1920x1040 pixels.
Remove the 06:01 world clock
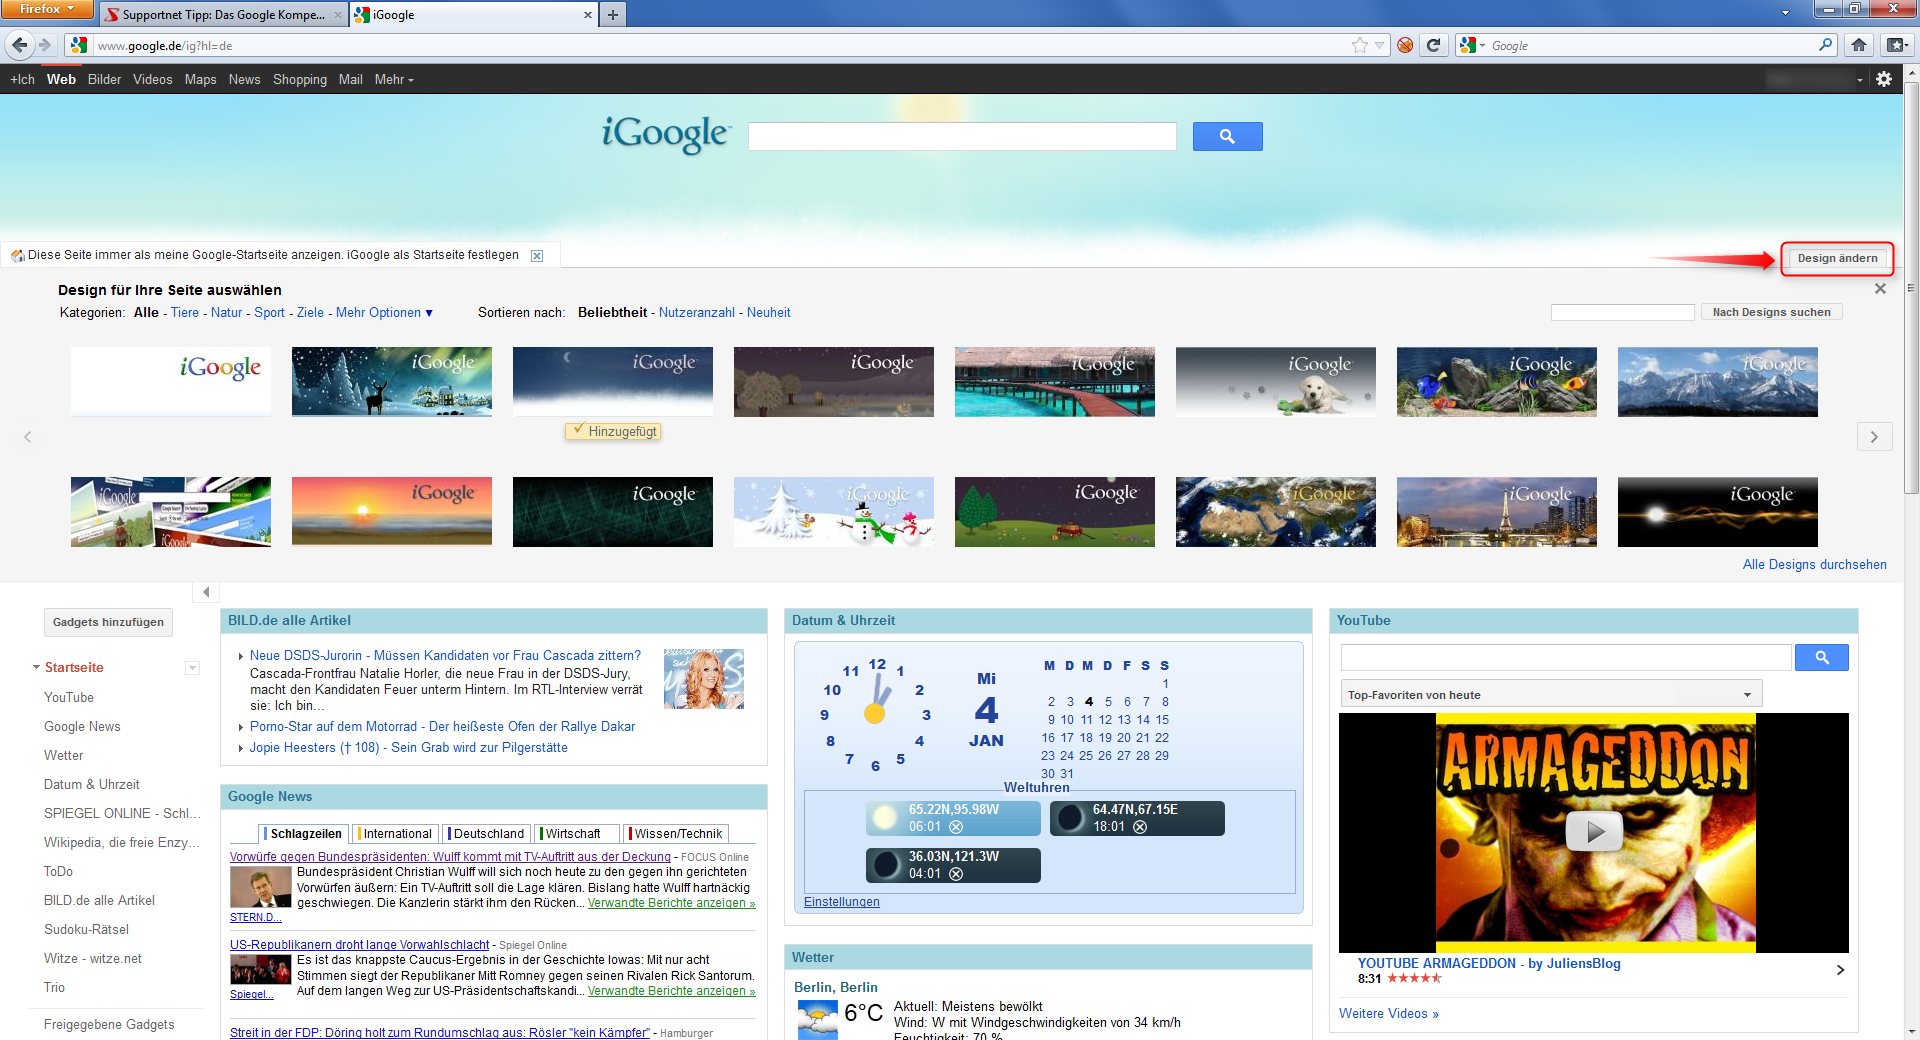coord(955,827)
